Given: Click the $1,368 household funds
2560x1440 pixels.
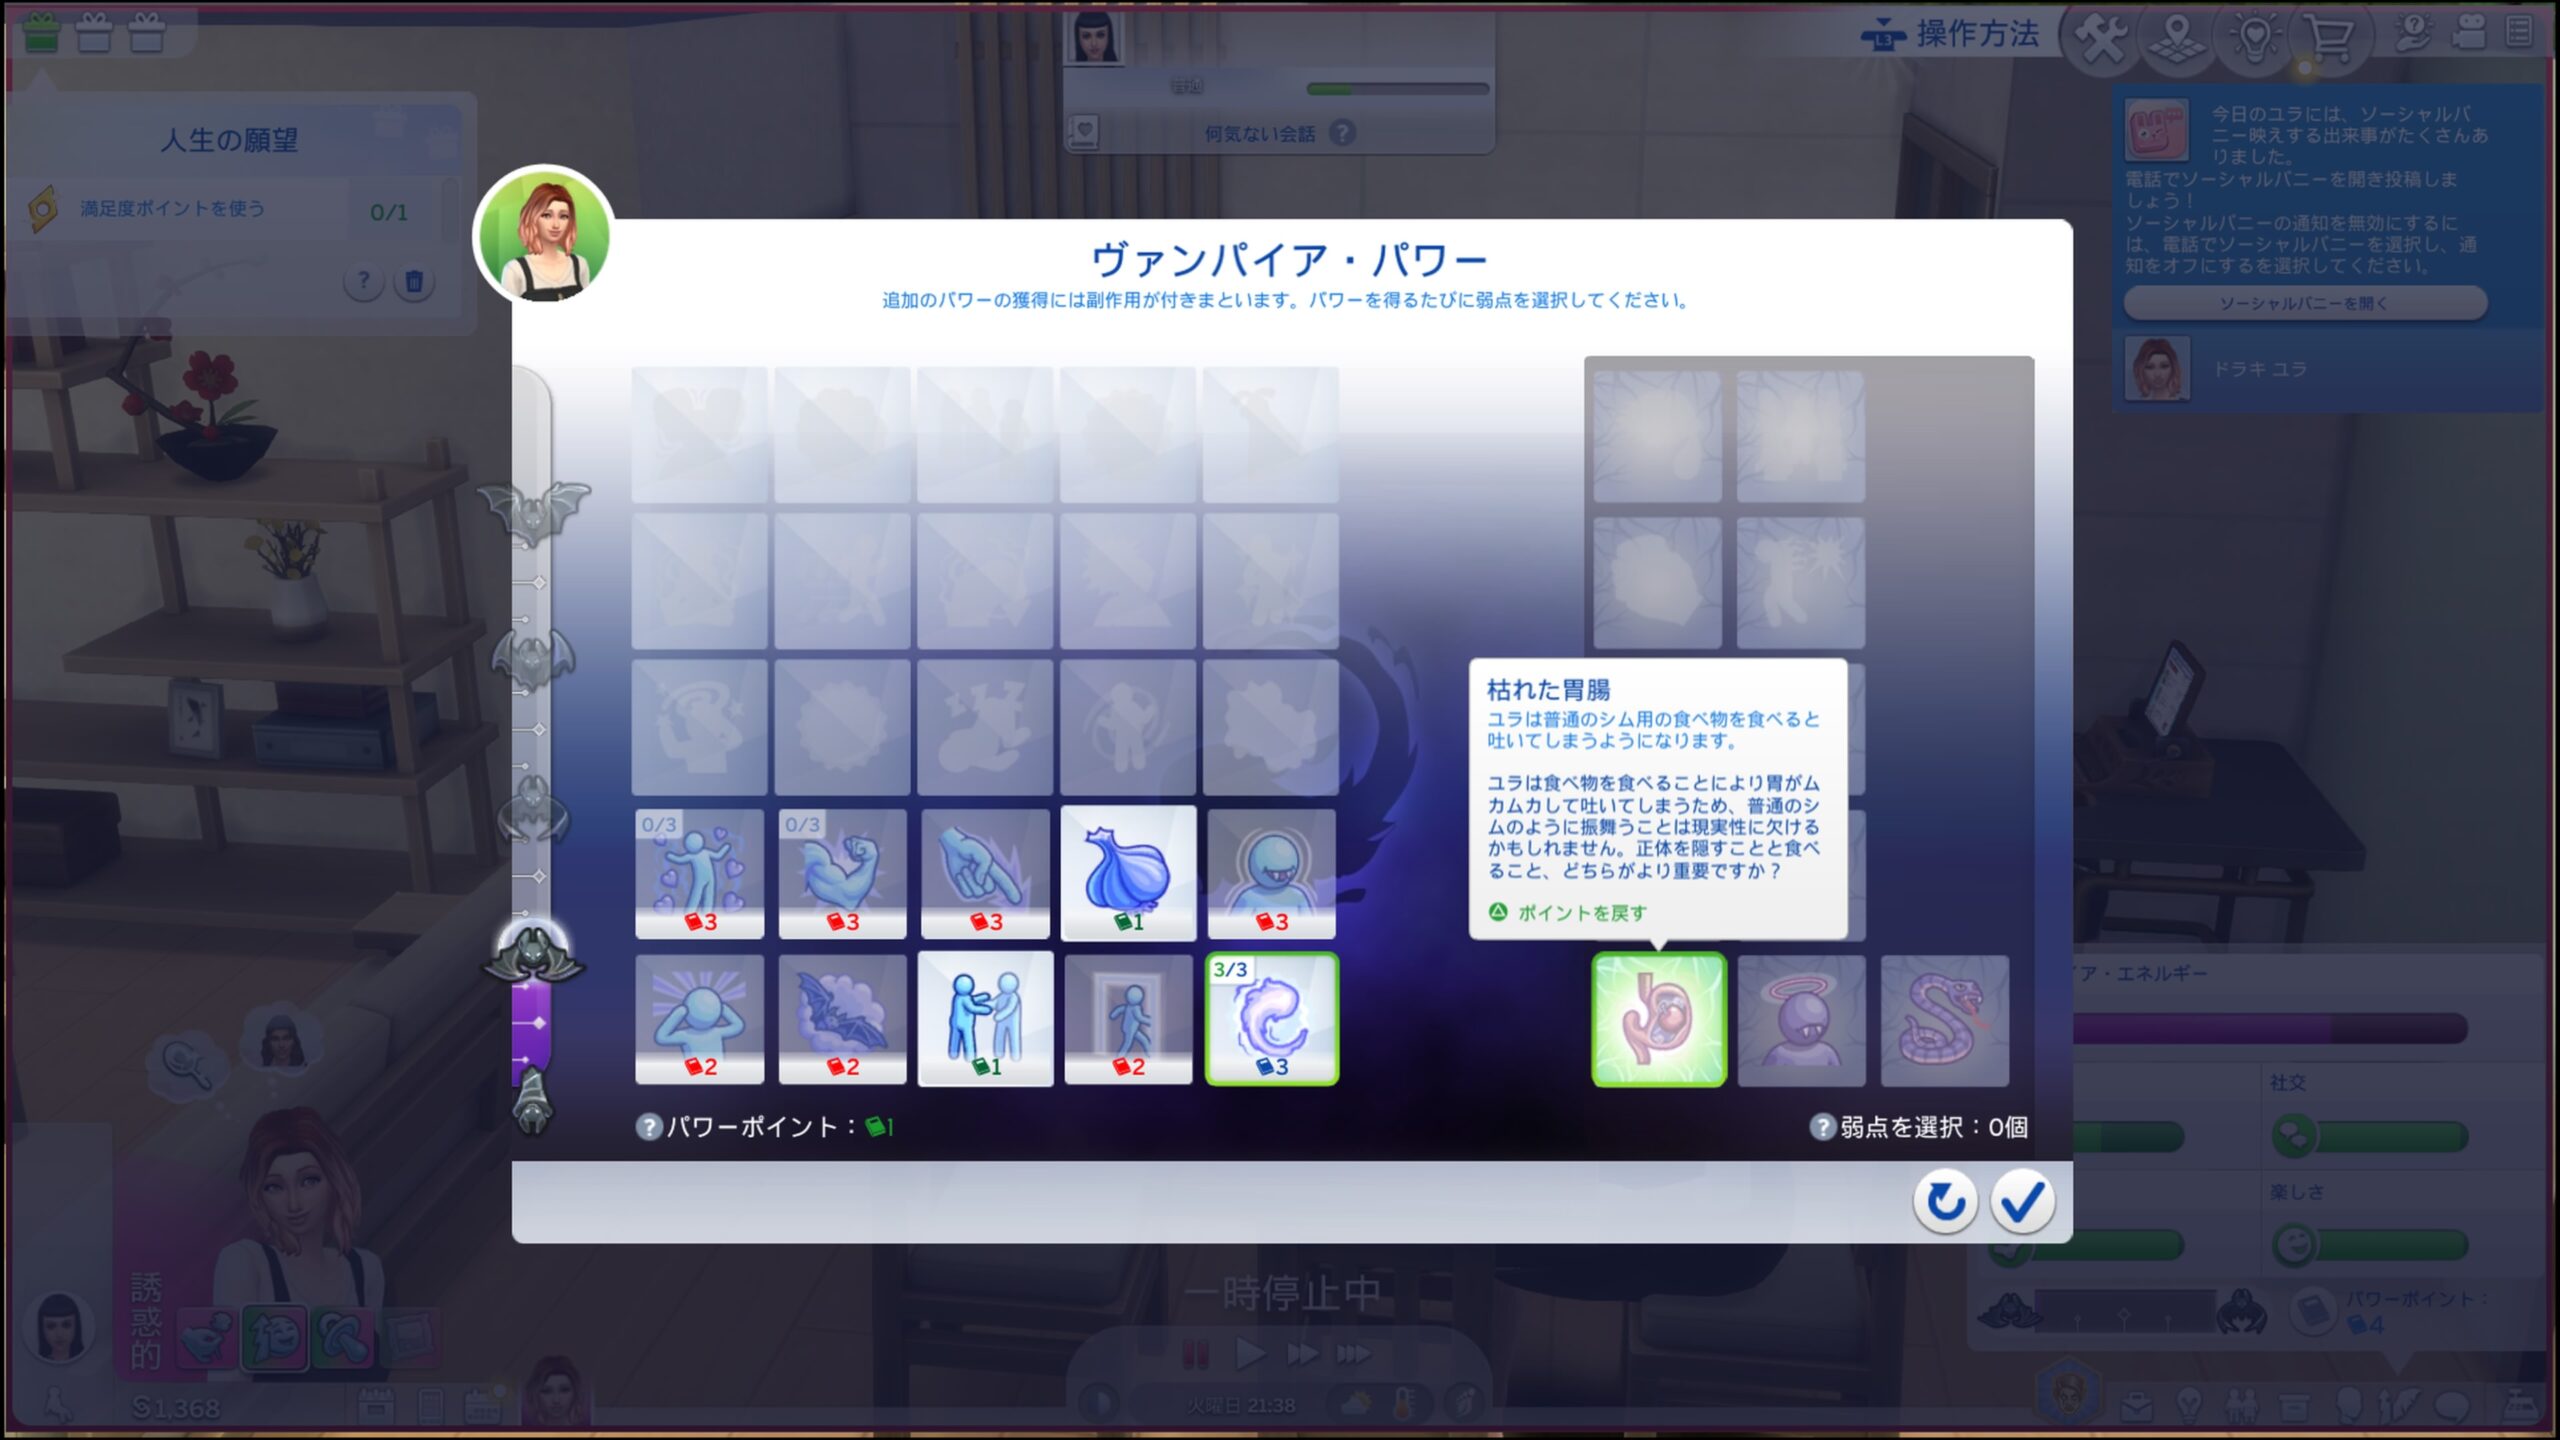Looking at the screenshot, I should coord(176,1408).
